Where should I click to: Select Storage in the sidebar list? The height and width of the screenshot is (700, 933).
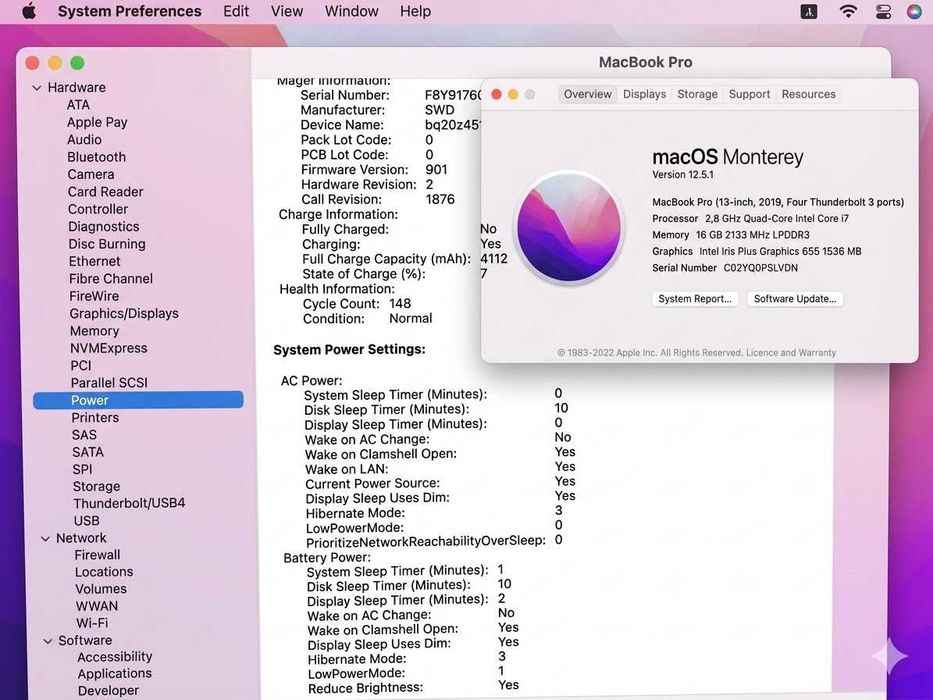point(96,486)
